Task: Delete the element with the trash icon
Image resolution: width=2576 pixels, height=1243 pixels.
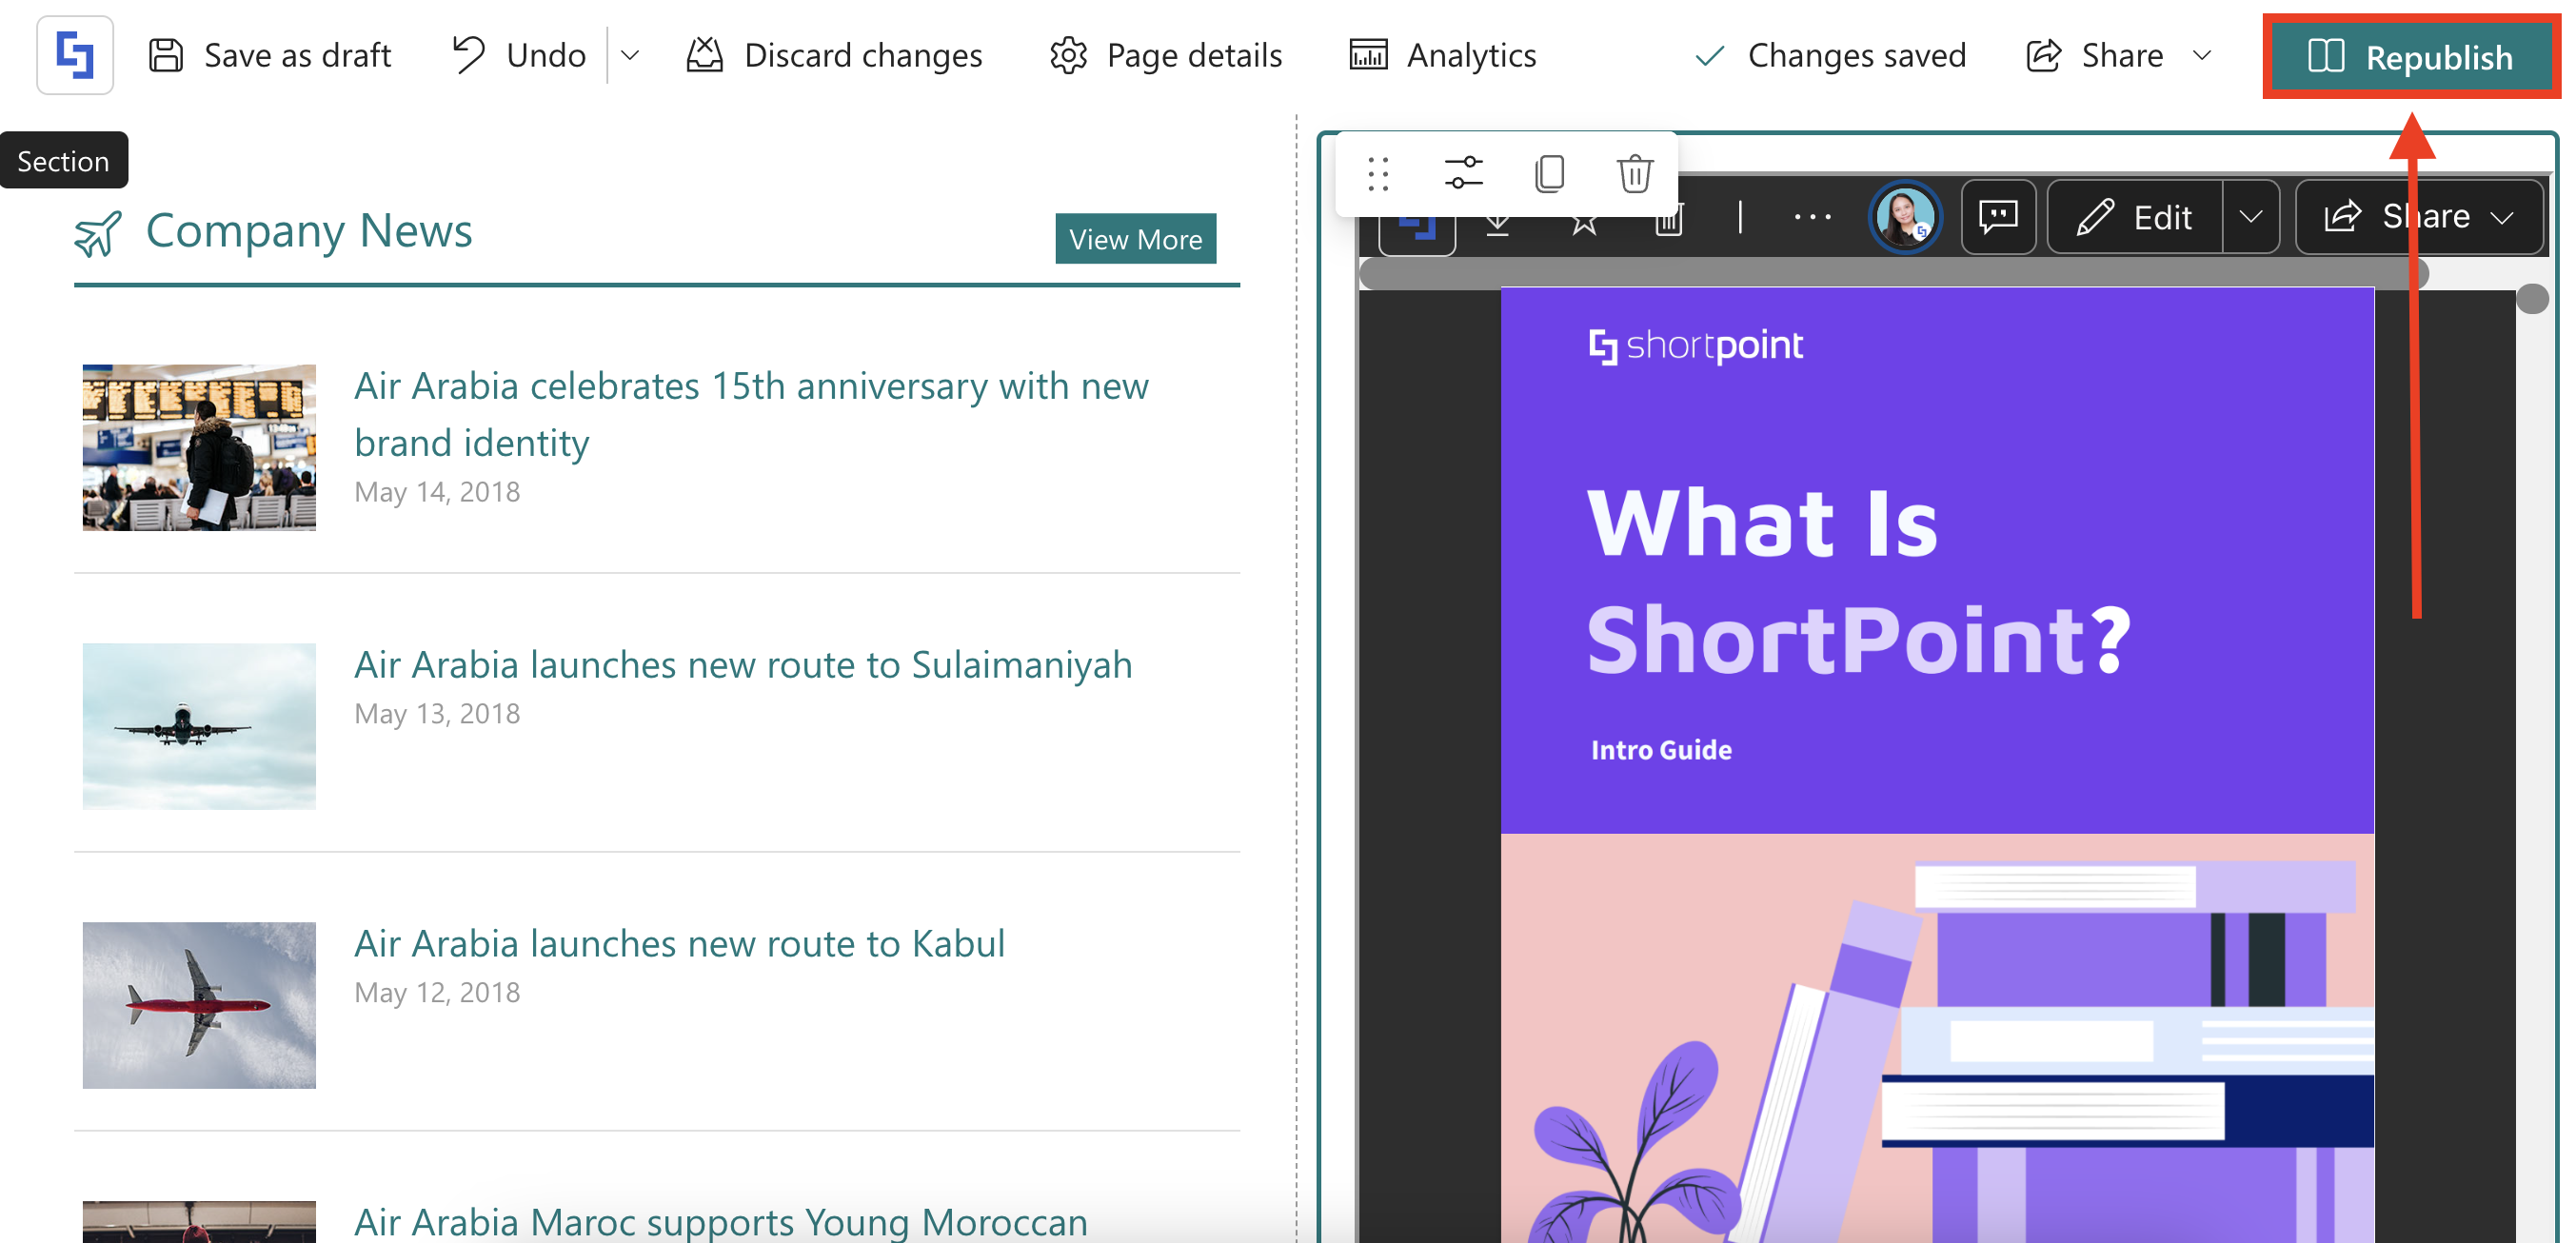Action: 1634,174
